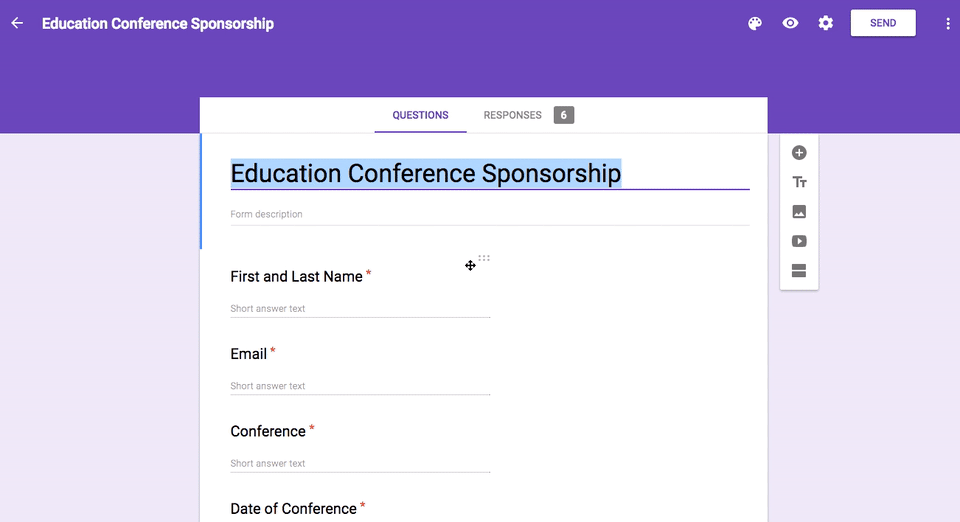Screen dimensions: 960x522
Task: Switch to the RESPONSES tab
Action: [x=512, y=115]
